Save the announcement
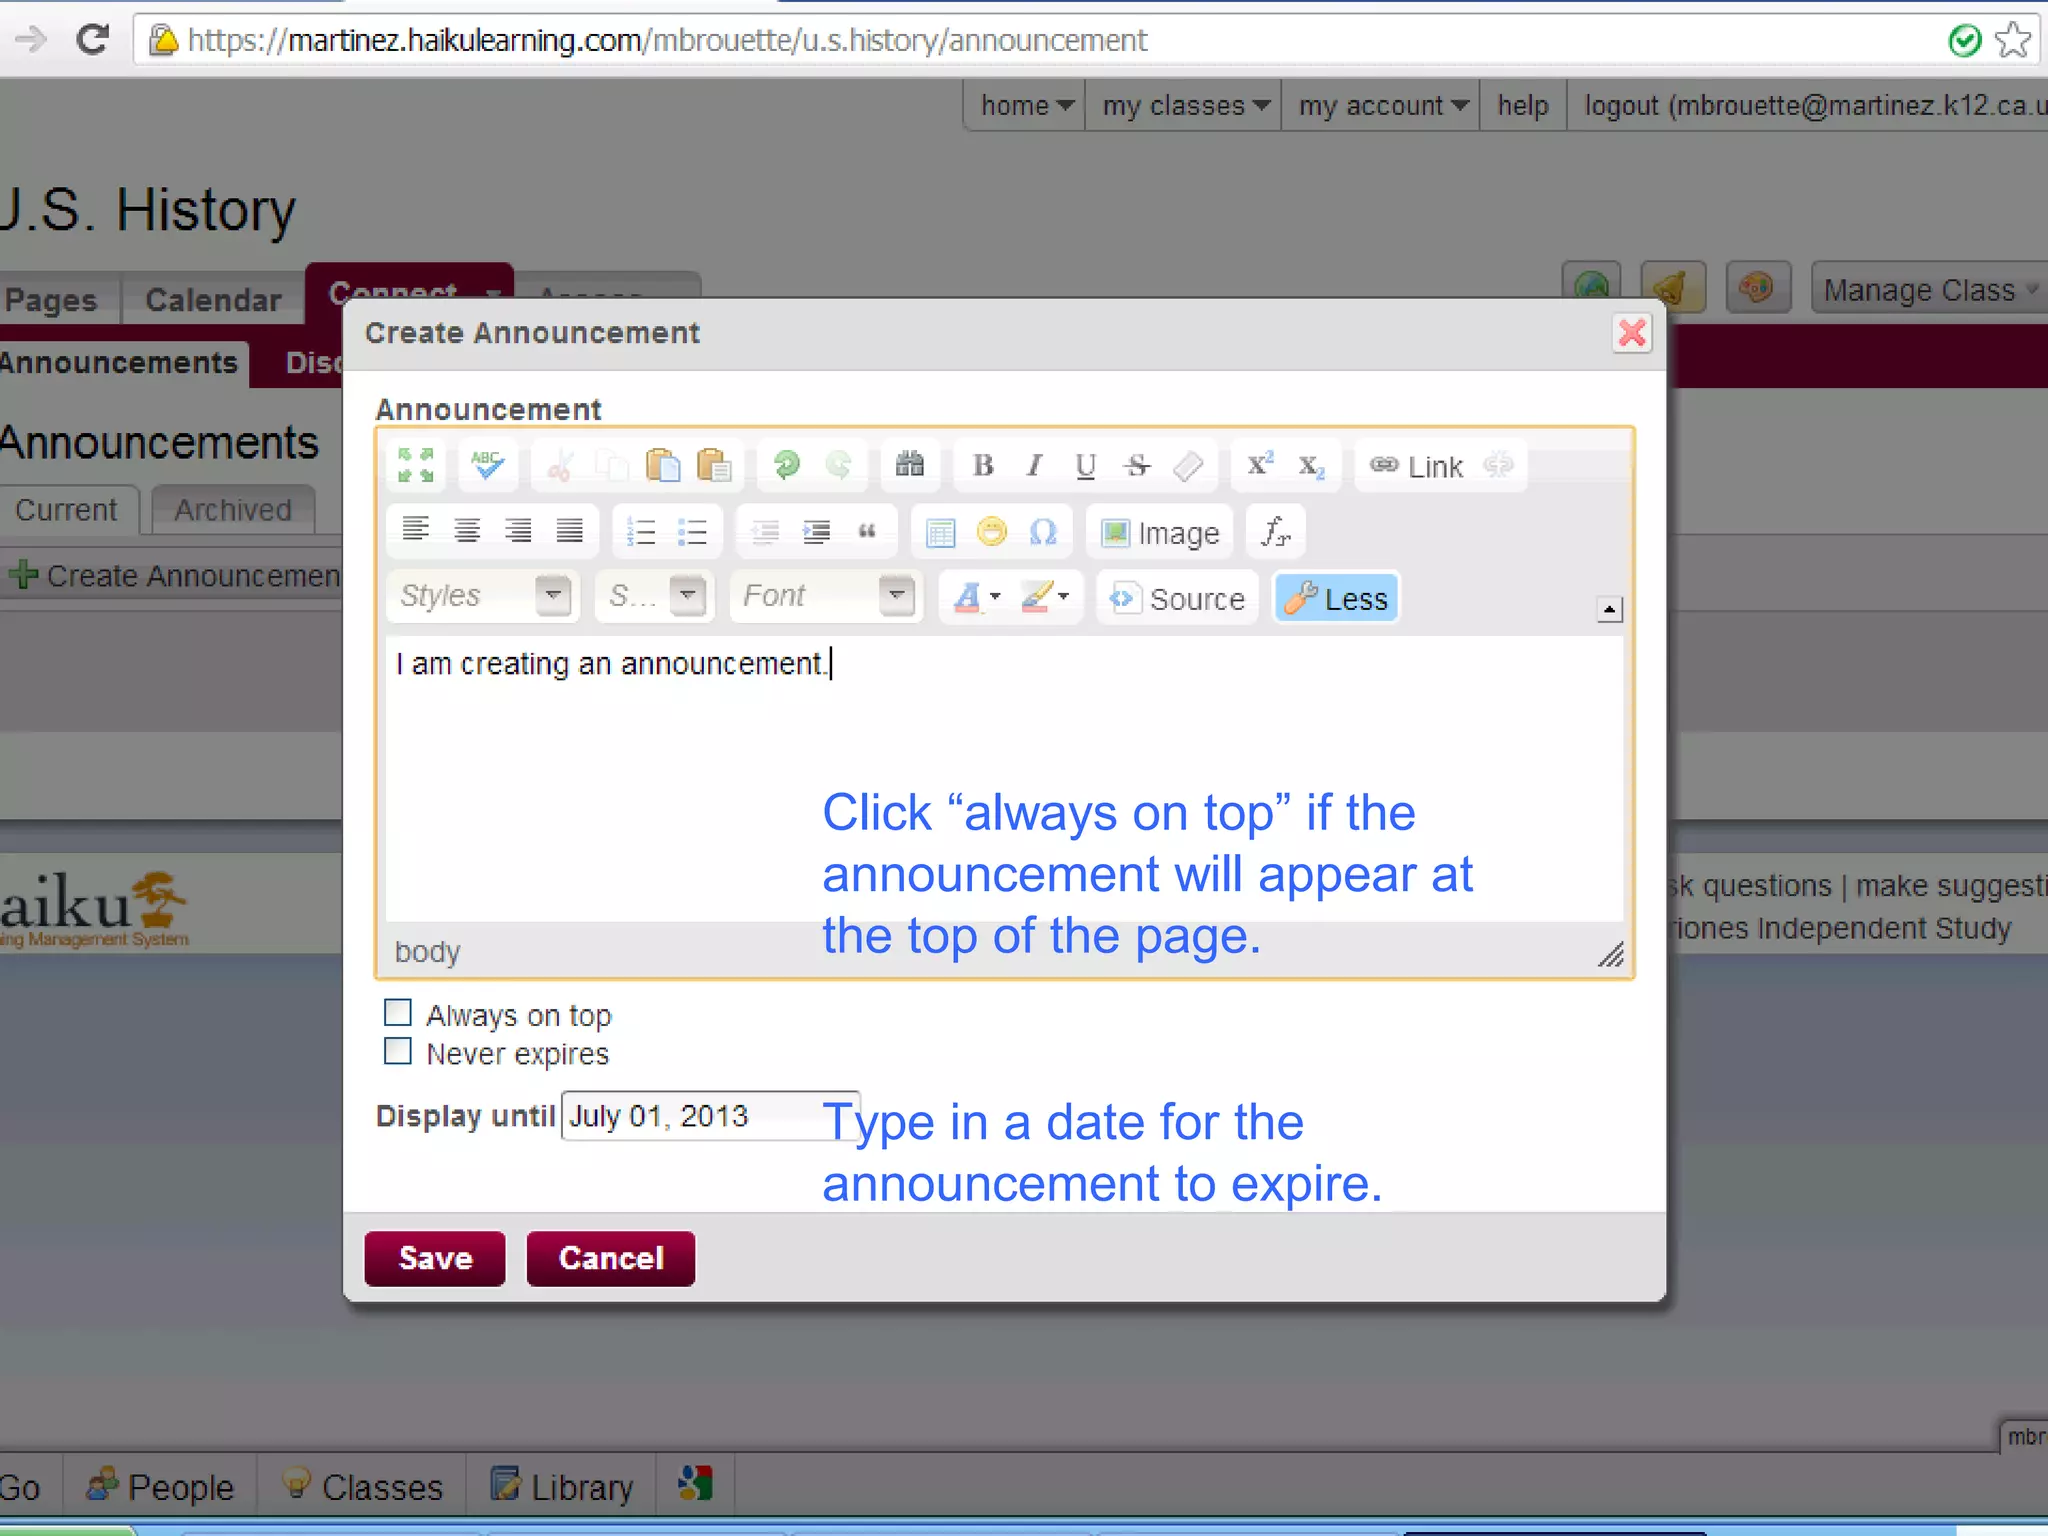 pos(435,1258)
